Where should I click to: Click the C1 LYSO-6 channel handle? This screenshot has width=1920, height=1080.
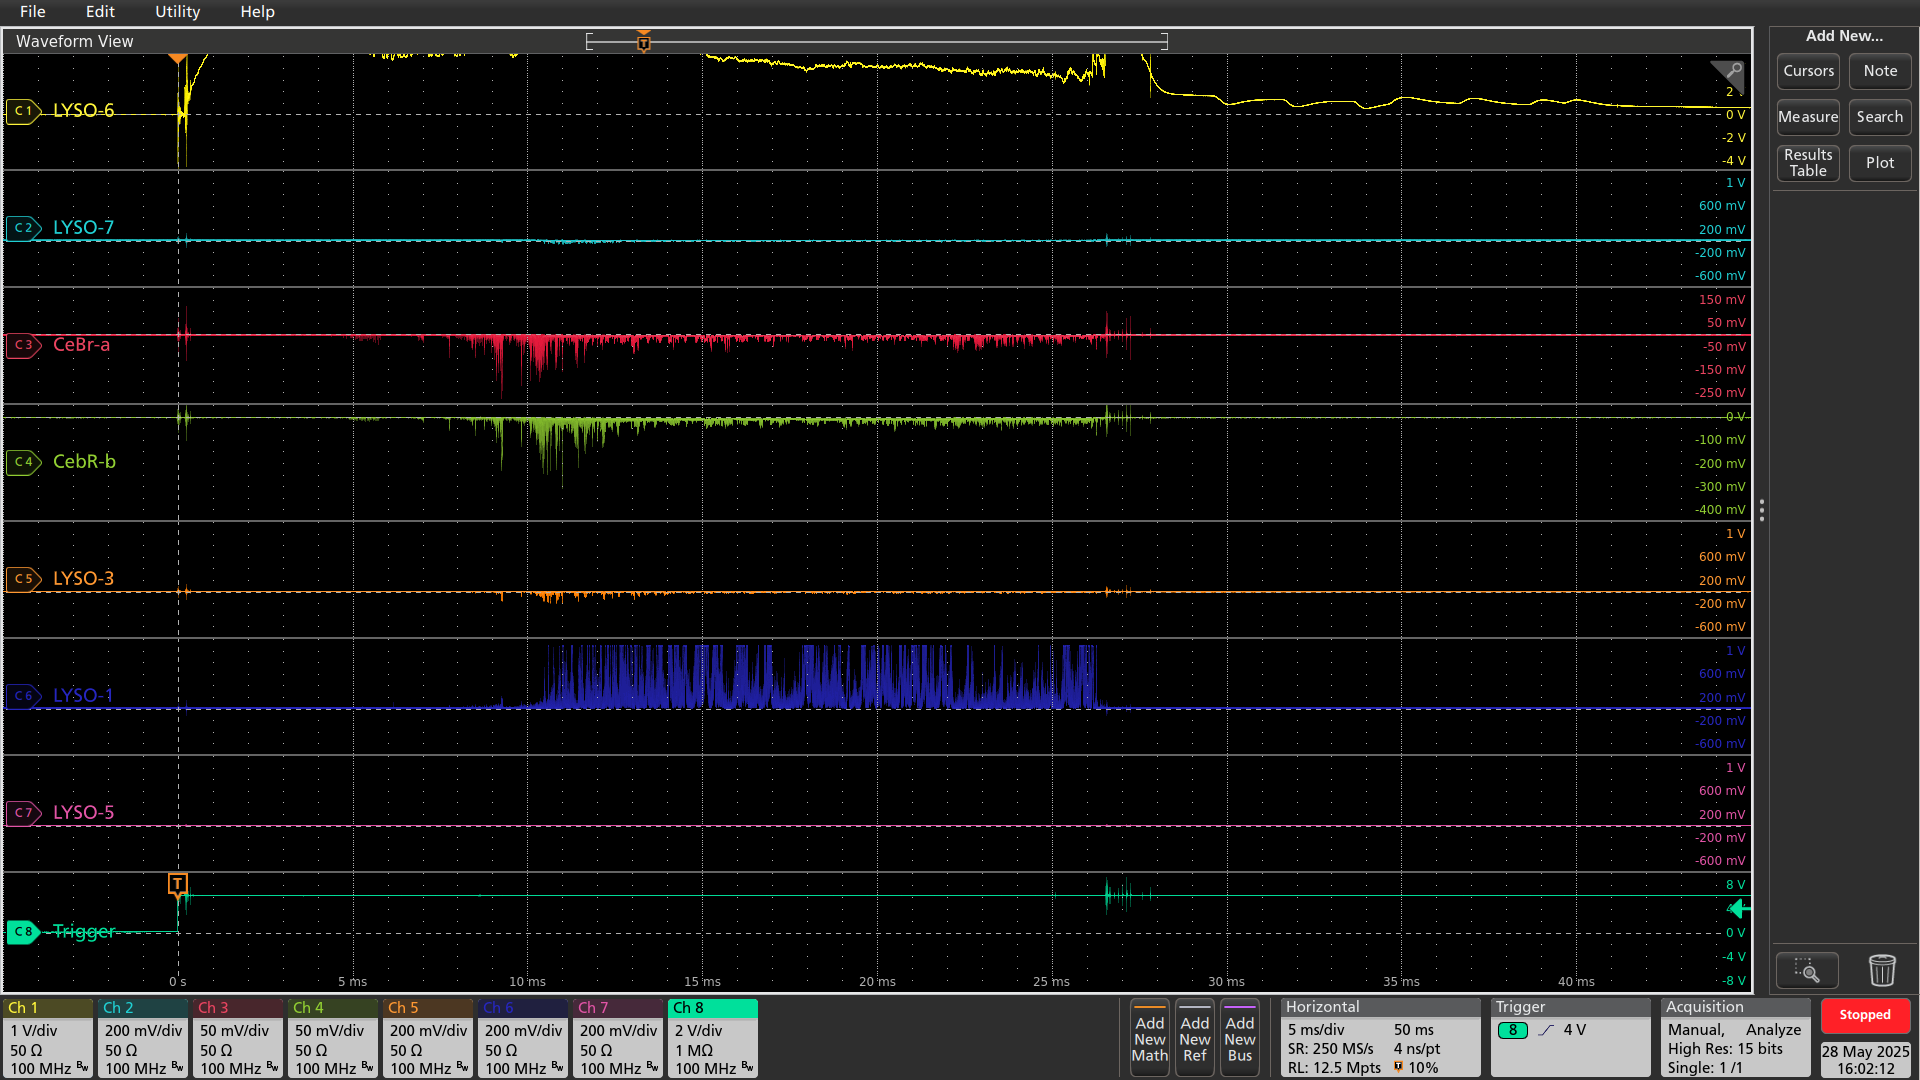[x=23, y=111]
